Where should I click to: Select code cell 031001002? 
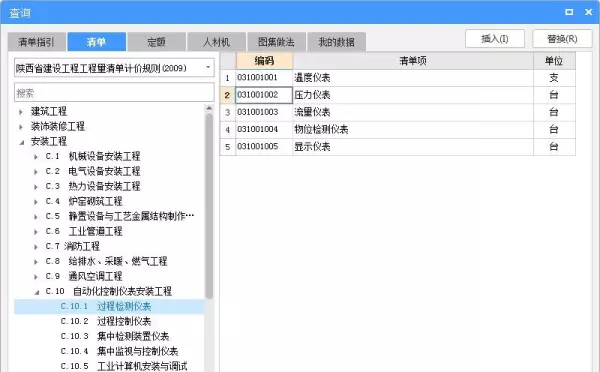(264, 95)
